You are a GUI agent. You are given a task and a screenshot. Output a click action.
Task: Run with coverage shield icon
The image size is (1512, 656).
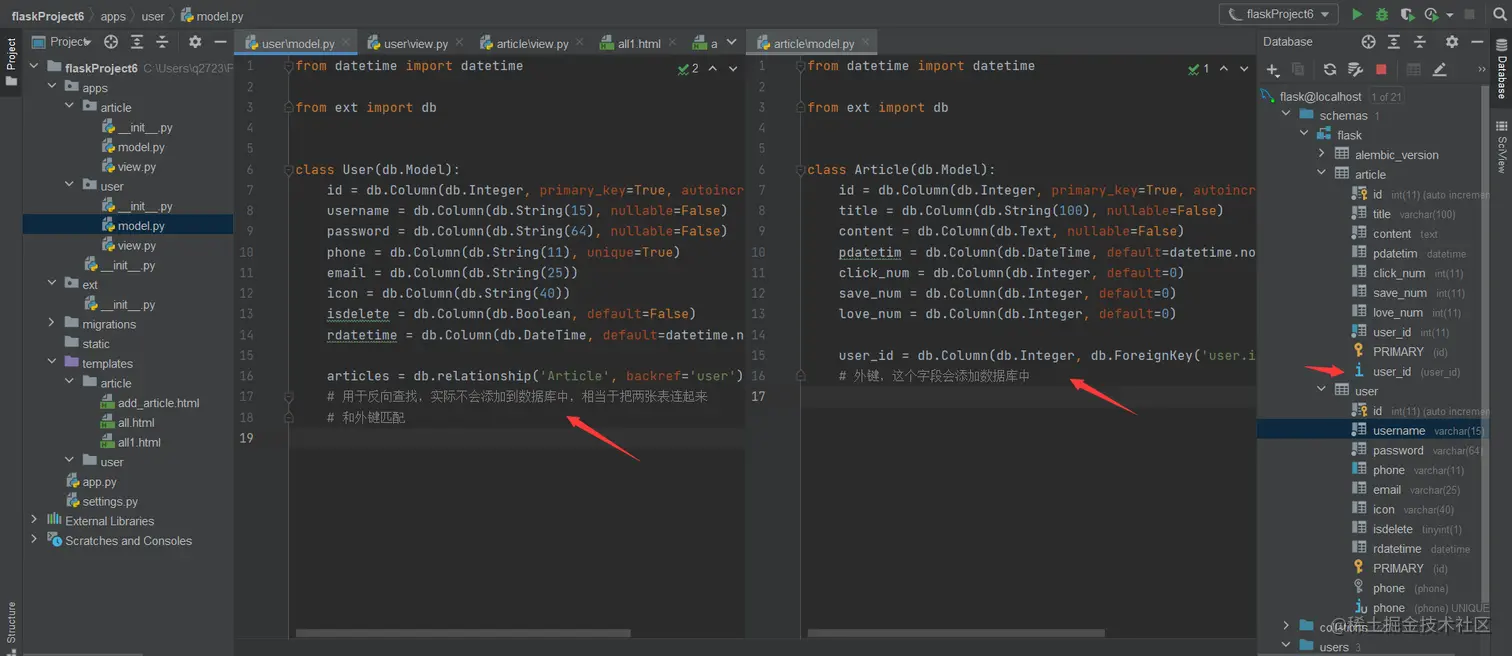[1407, 14]
